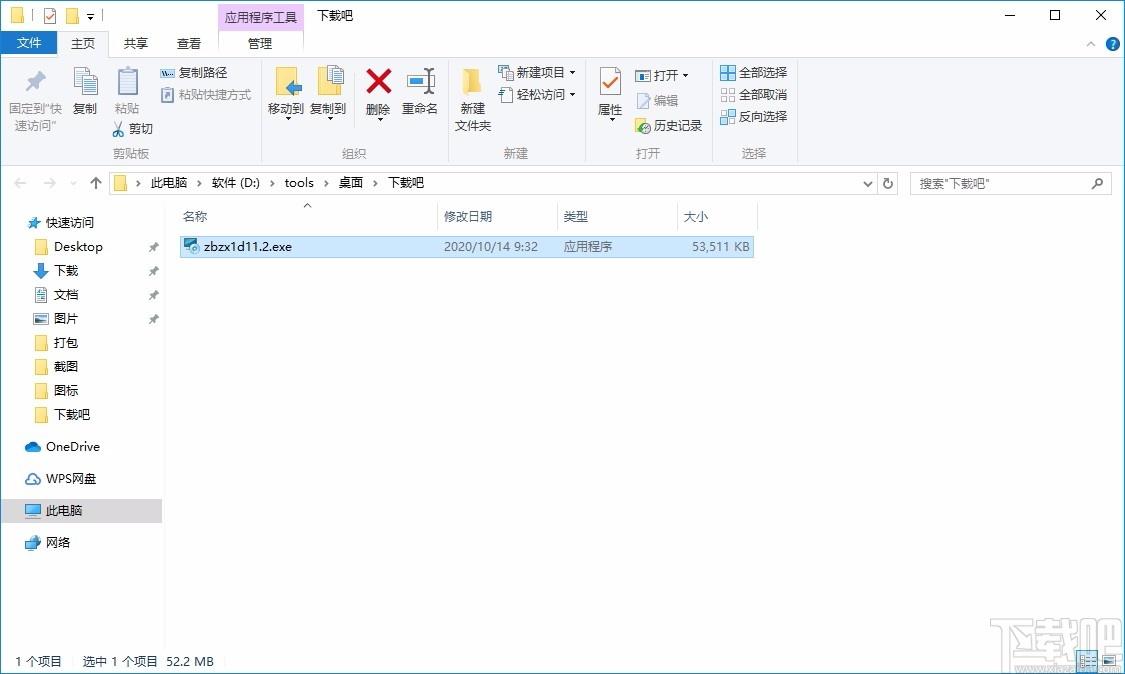Paste shortcut (粘贴快捷方式) option
Viewport: 1125px width, 674px height.
206,95
